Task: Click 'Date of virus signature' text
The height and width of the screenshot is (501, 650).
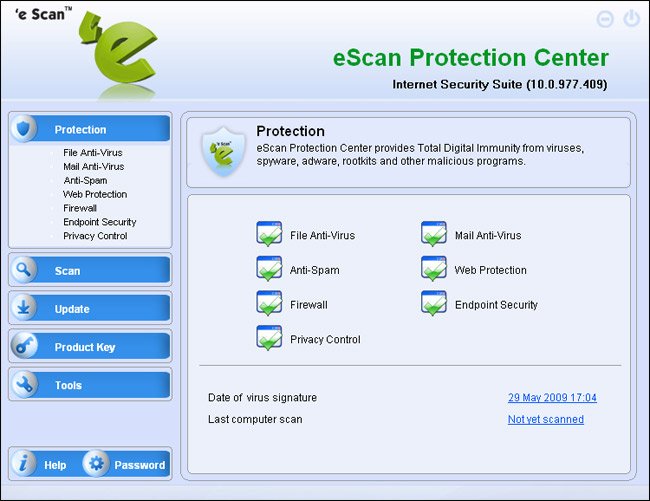Action: pyautogui.click(x=262, y=397)
